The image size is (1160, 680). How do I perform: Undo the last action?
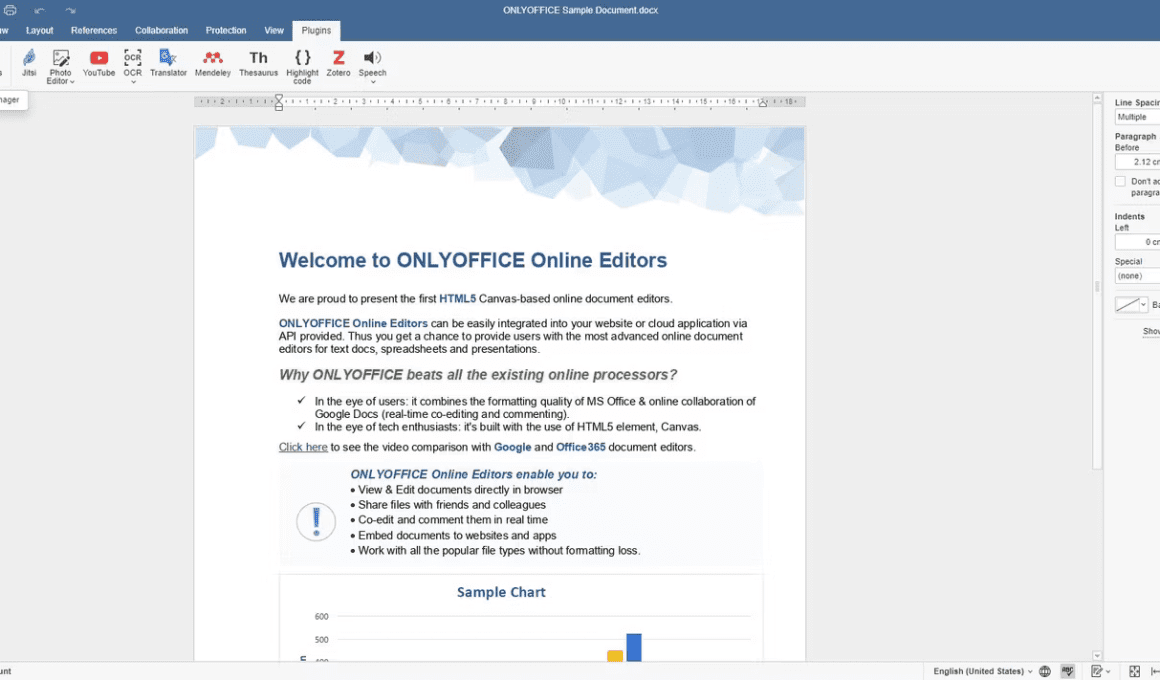tap(39, 10)
